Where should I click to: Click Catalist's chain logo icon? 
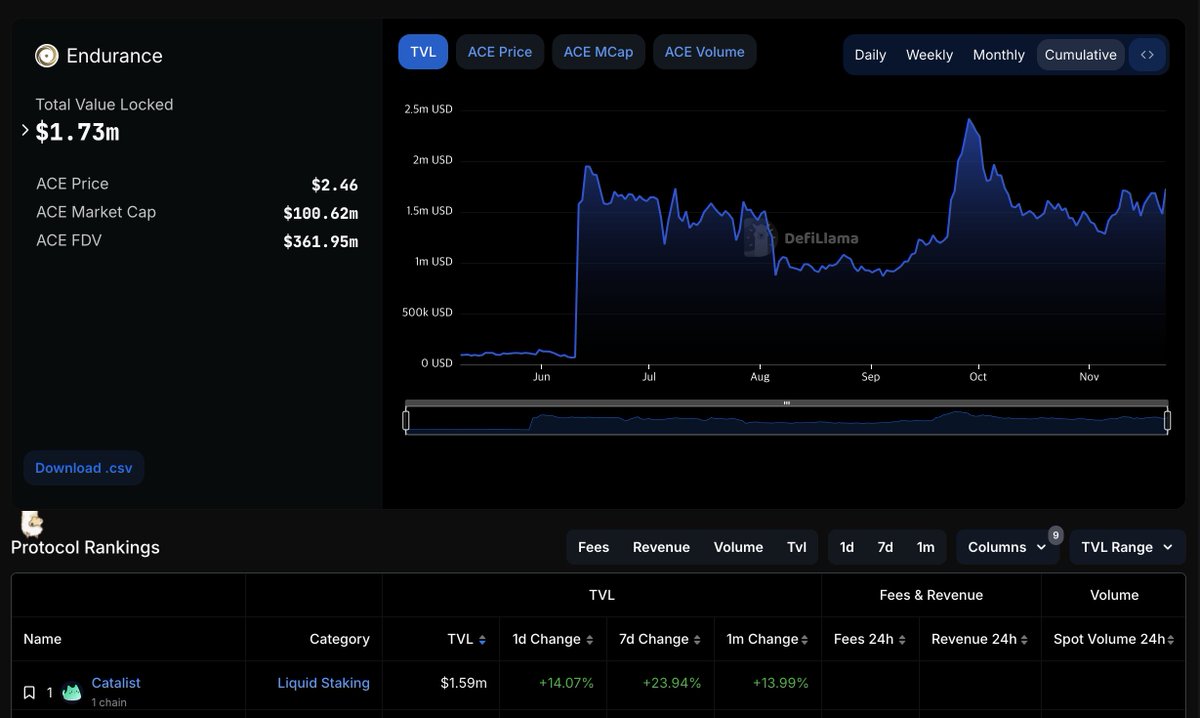click(x=71, y=691)
